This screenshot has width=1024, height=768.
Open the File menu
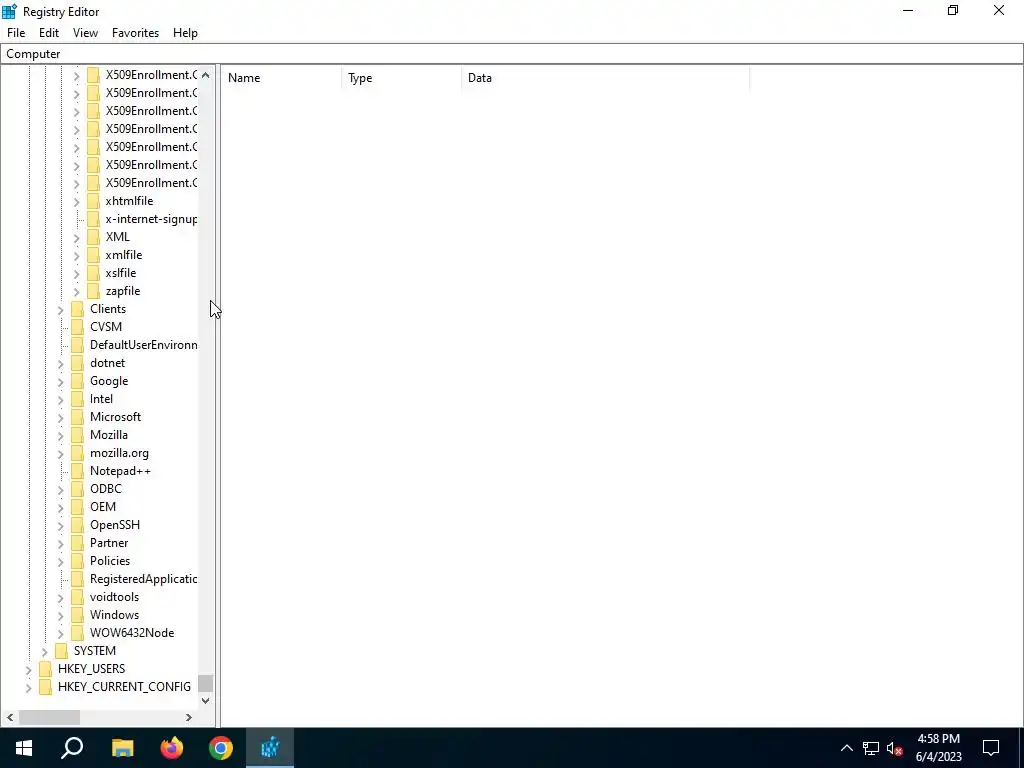tap(16, 33)
